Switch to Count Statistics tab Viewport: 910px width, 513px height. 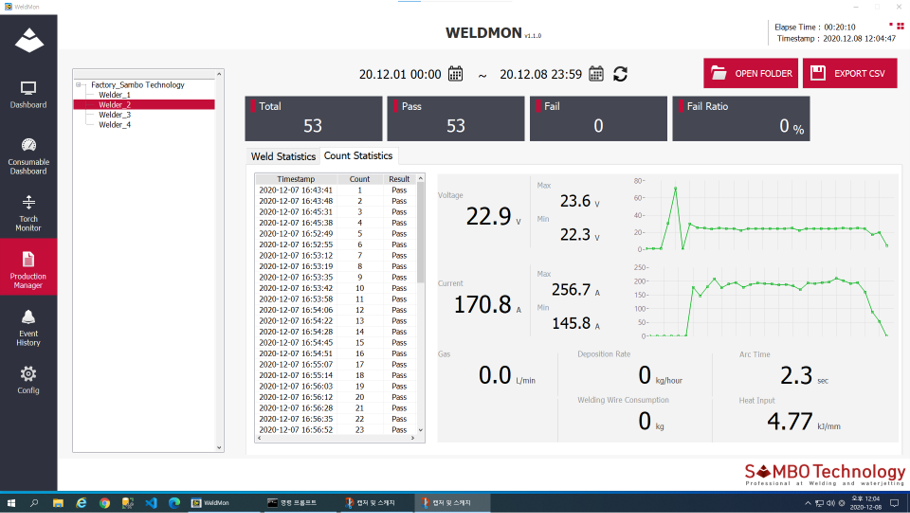pyautogui.click(x=358, y=156)
